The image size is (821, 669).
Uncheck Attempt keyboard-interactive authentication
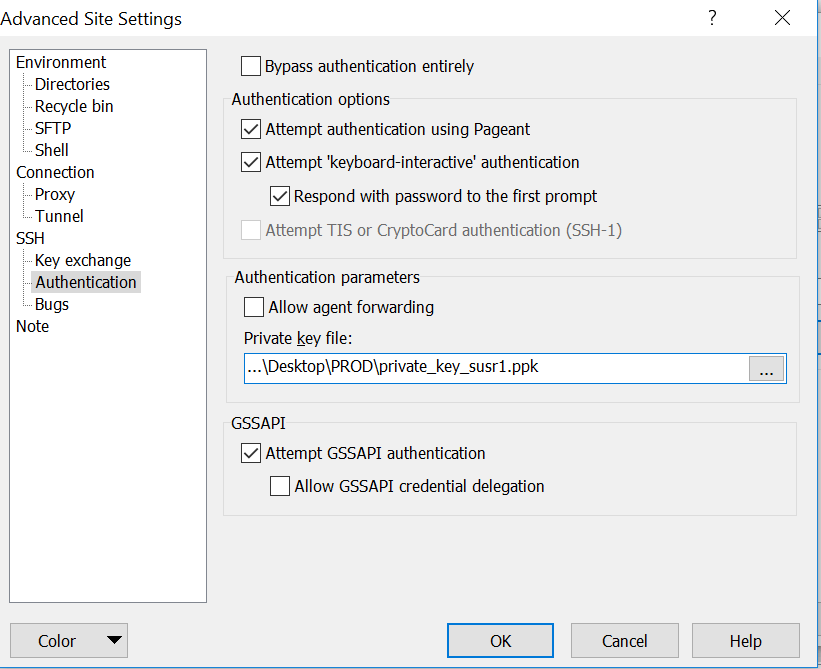(250, 162)
